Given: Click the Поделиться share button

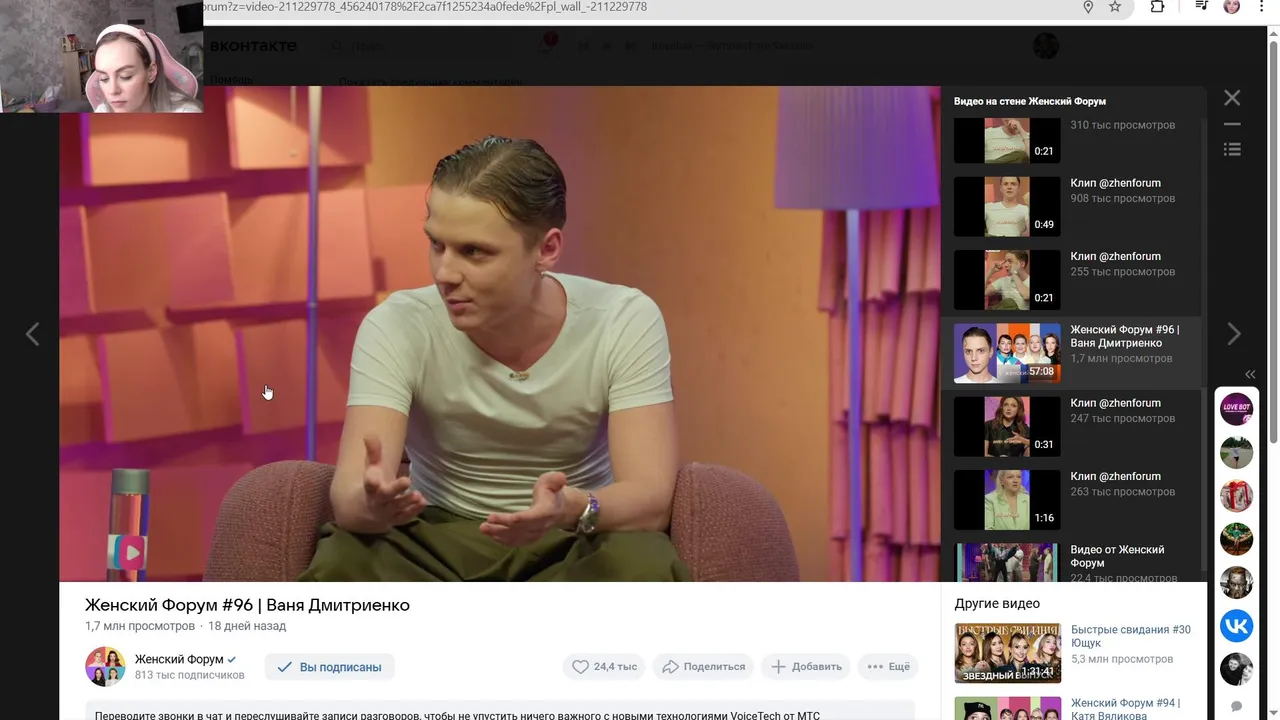Looking at the screenshot, I should click(x=704, y=666).
